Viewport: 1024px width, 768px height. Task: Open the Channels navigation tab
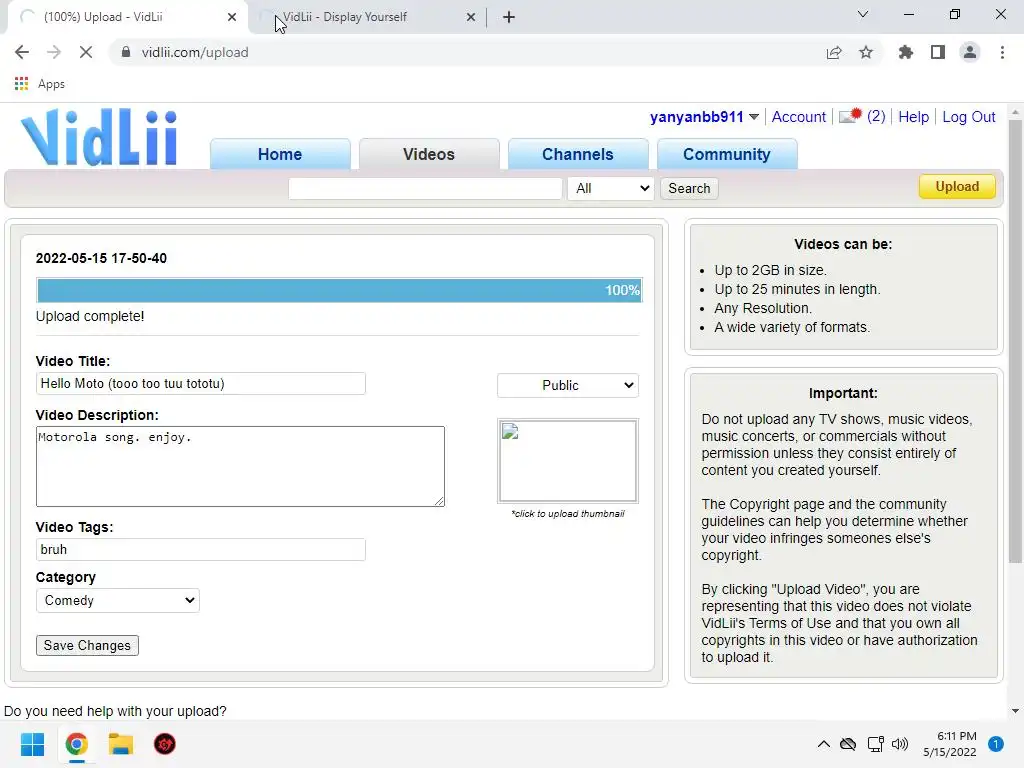(x=578, y=154)
